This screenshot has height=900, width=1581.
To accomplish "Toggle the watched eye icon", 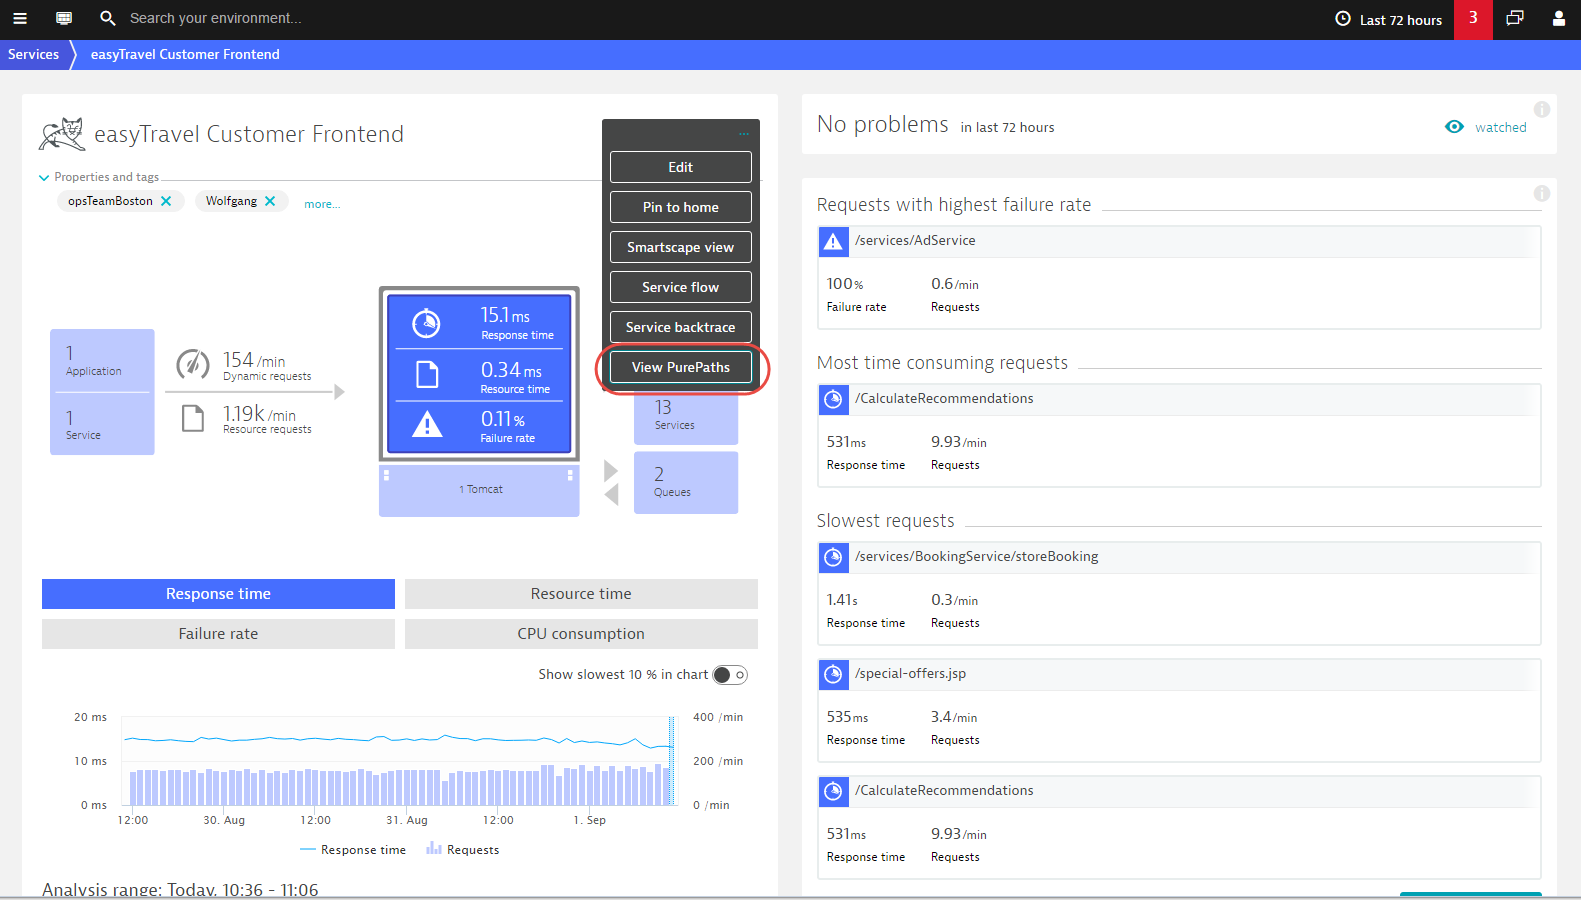I will [x=1455, y=127].
